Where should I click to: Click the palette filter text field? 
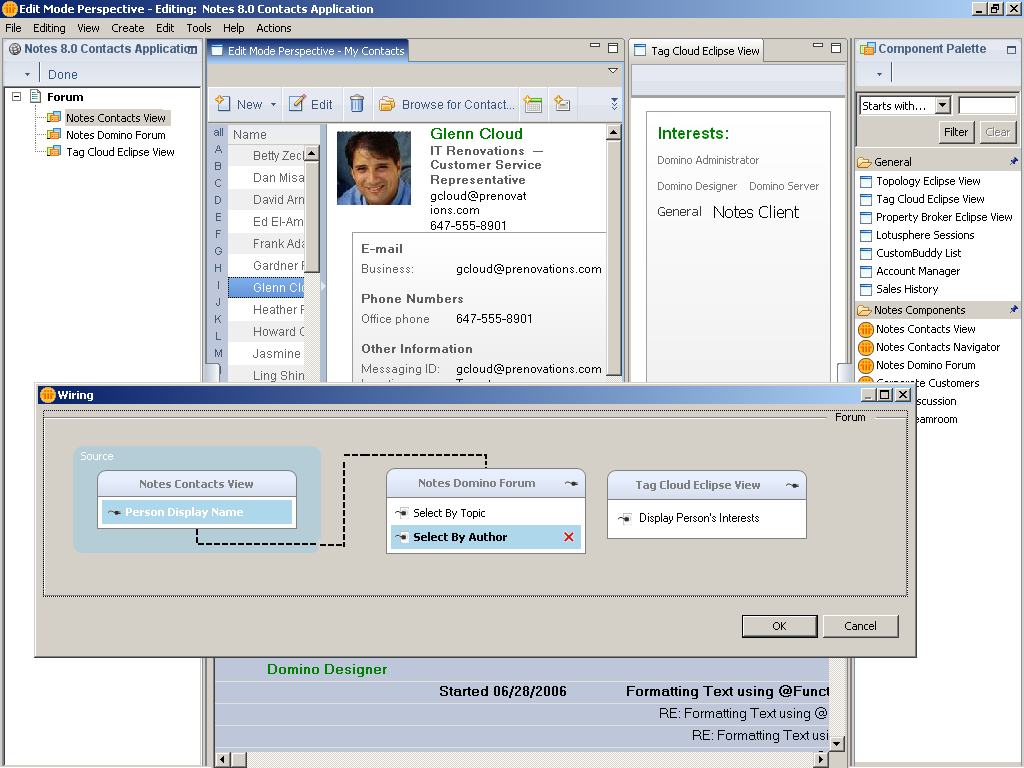[x=986, y=106]
